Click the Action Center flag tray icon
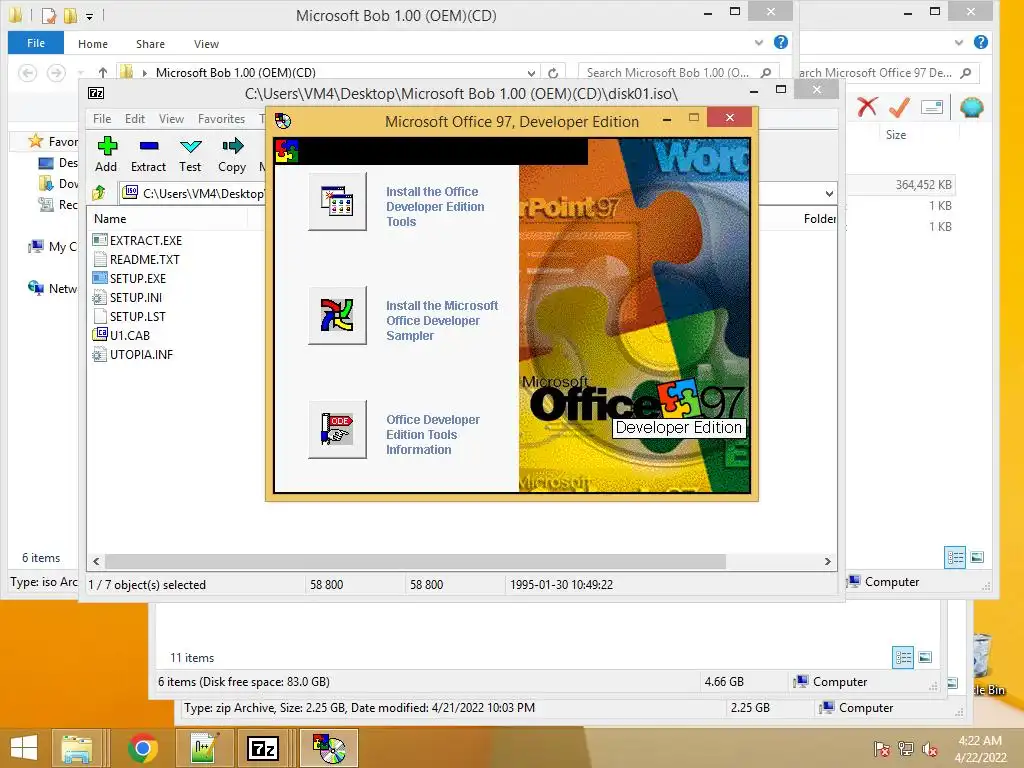1024x768 pixels. [882, 749]
